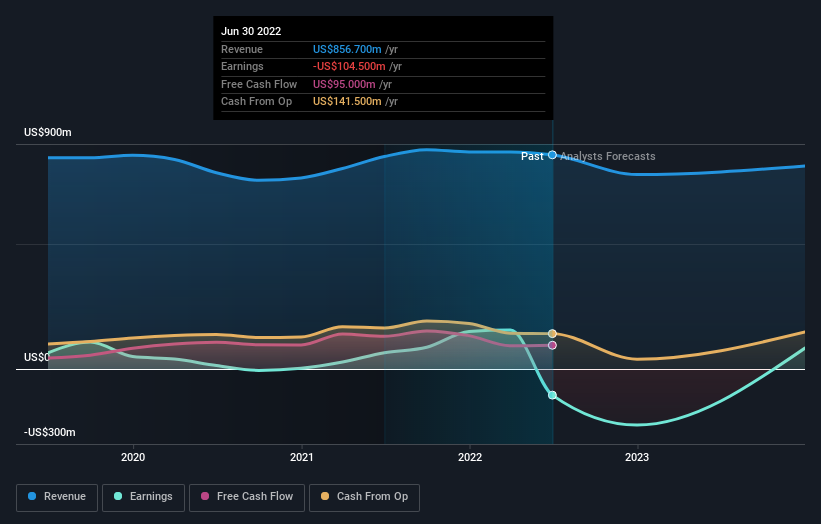The width and height of the screenshot is (821, 524).
Task: Click the 2021 x-axis label
Action: [302, 458]
